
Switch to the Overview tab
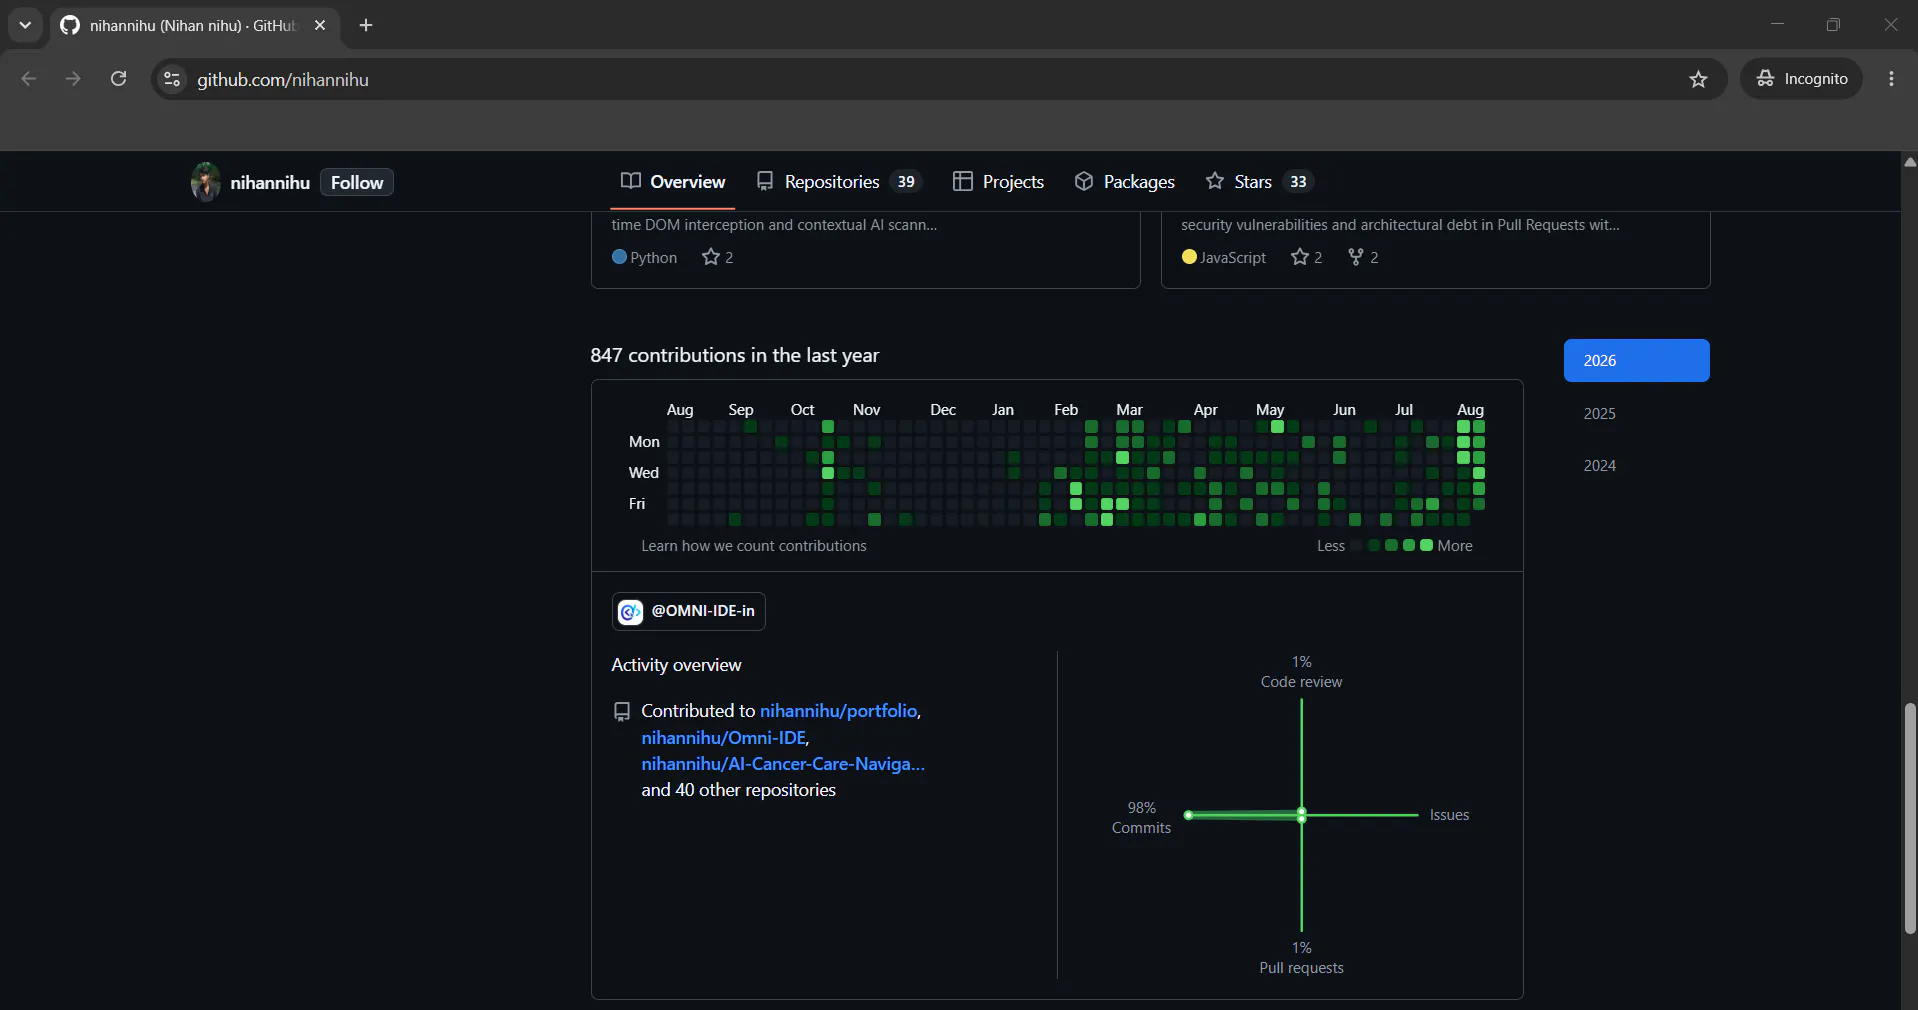(x=673, y=182)
